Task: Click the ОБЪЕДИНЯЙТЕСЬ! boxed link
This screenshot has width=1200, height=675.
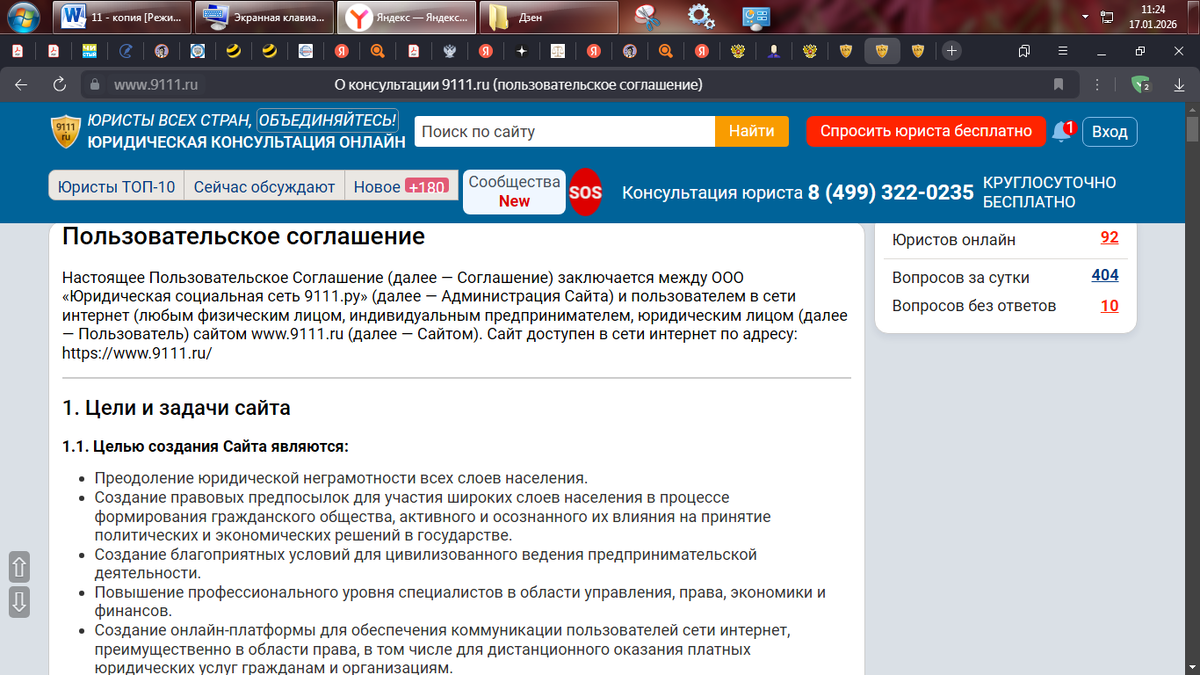Action: point(327,120)
